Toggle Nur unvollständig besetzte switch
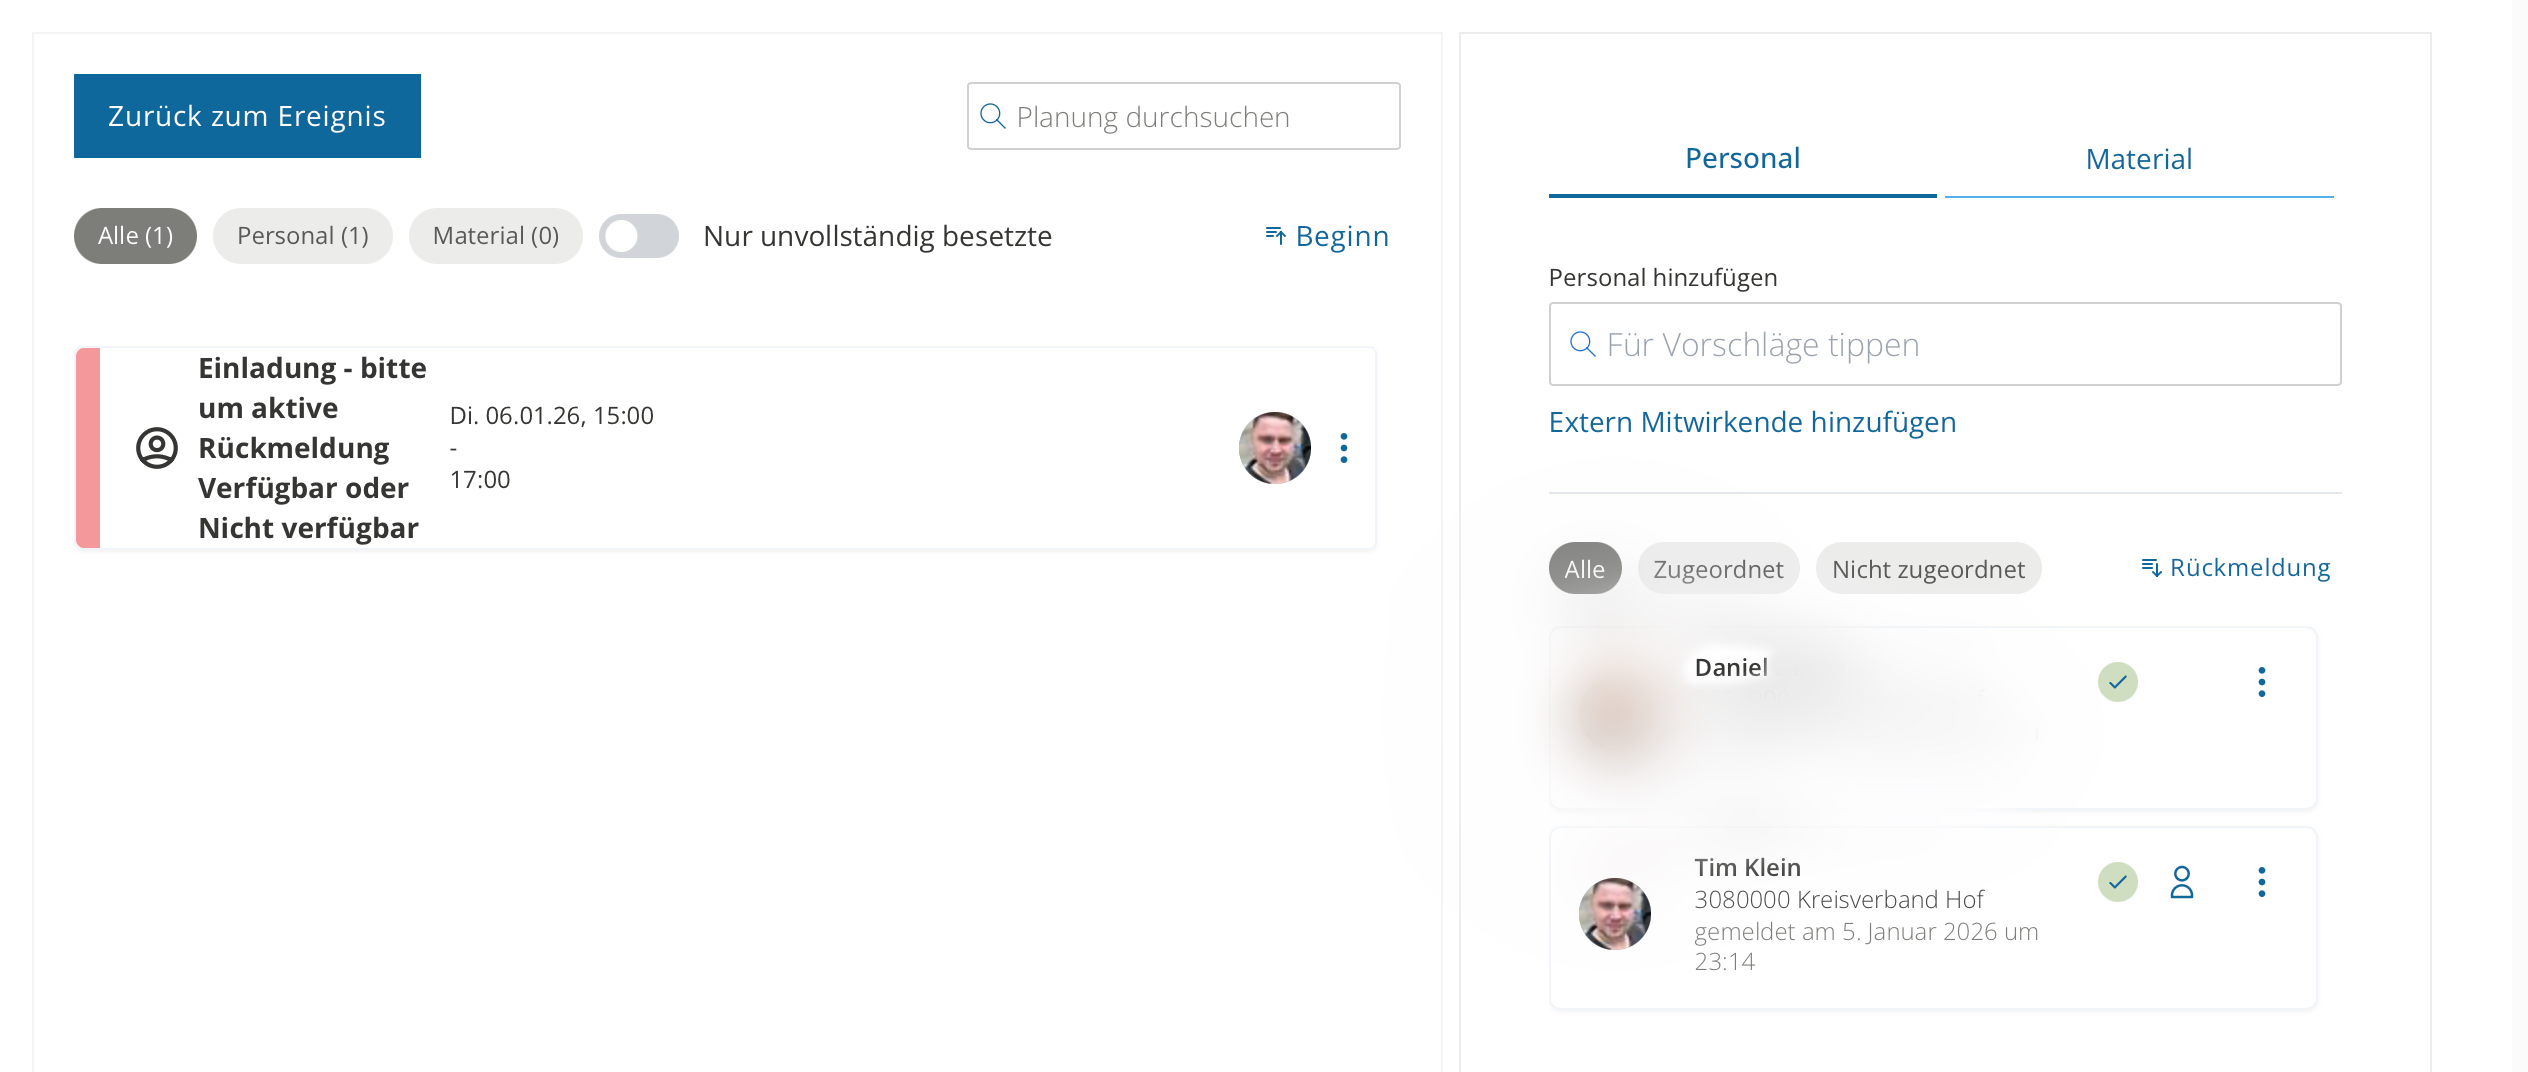2528x1072 pixels. point(639,236)
